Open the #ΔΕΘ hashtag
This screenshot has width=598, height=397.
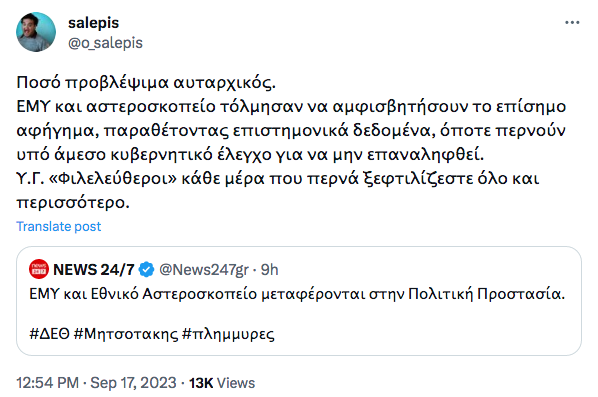click(x=50, y=334)
